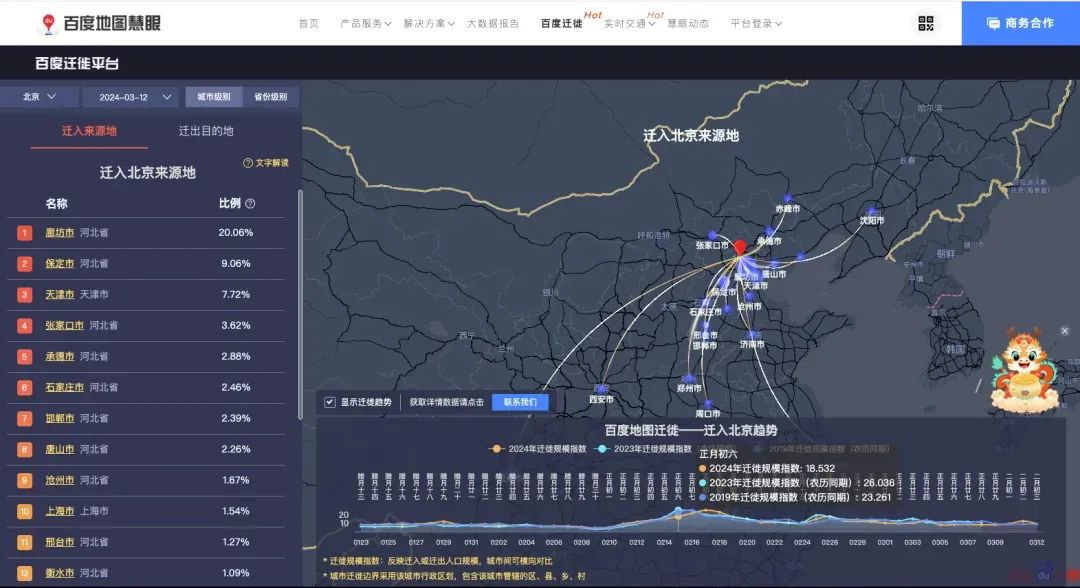Click the 邯郸市 list entry
Viewport: 1080px width, 588px height.
pyautogui.click(x=146, y=419)
